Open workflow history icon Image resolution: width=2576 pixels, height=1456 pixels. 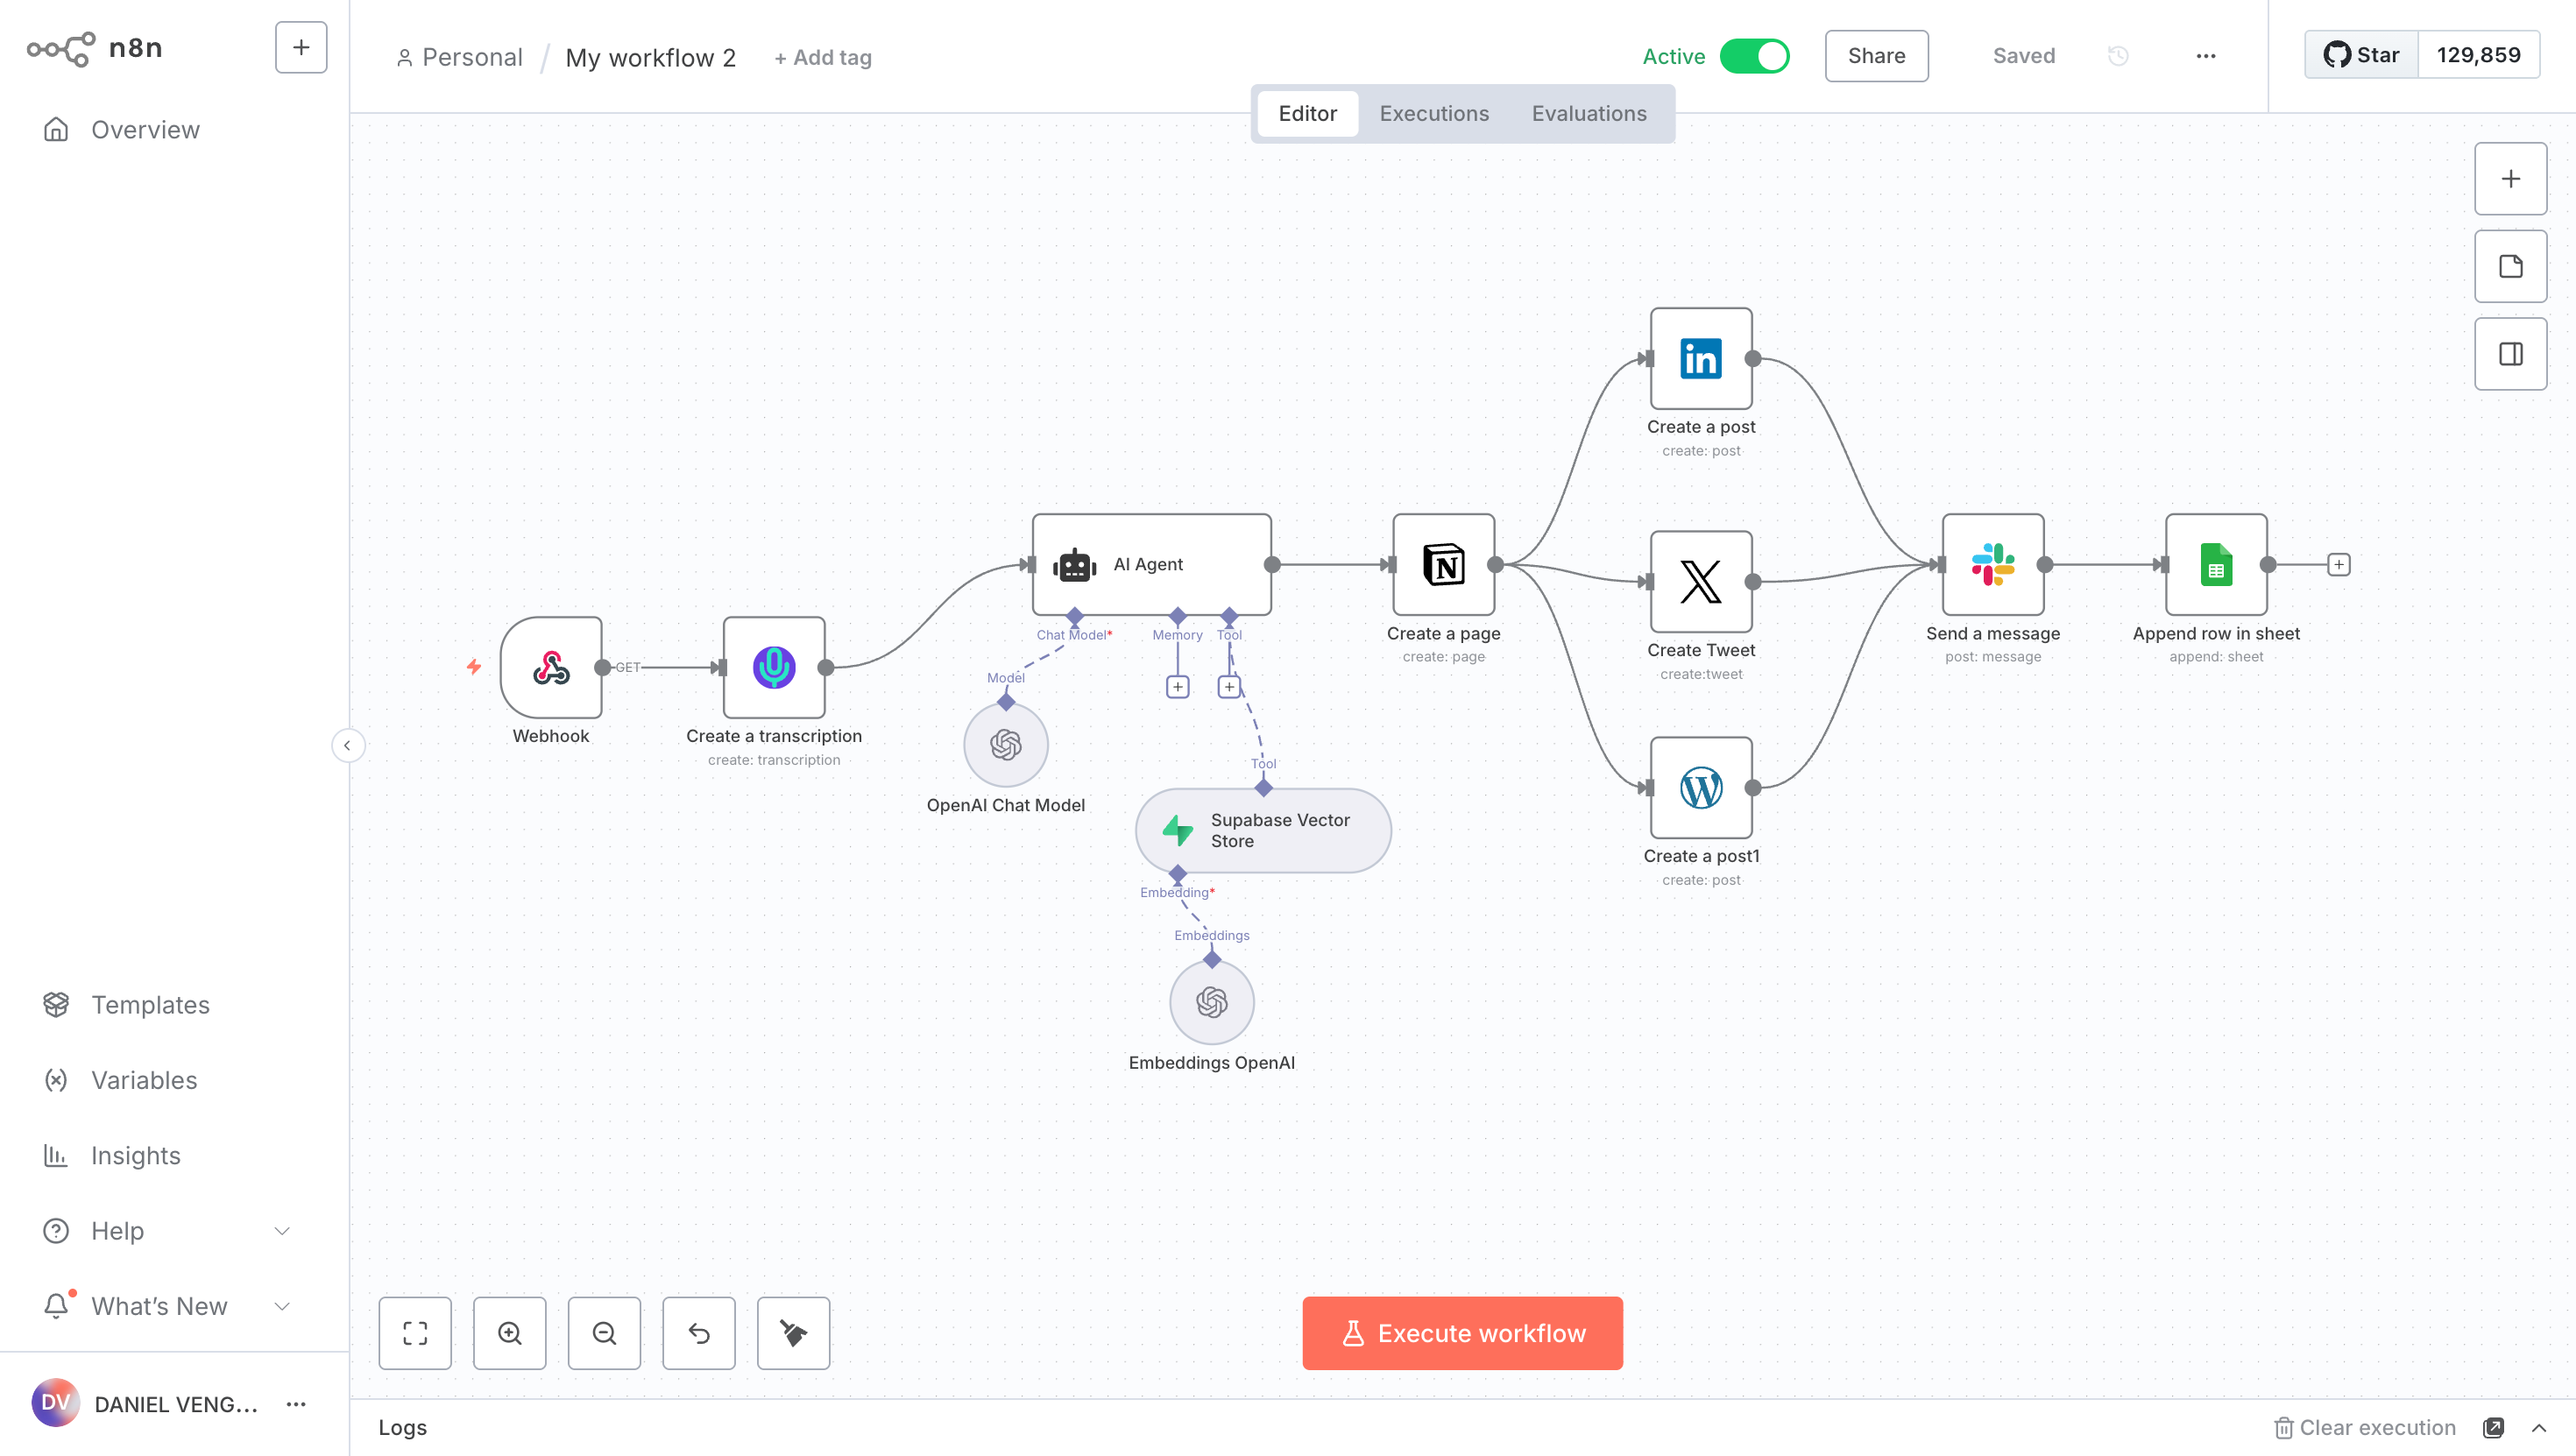(2118, 56)
